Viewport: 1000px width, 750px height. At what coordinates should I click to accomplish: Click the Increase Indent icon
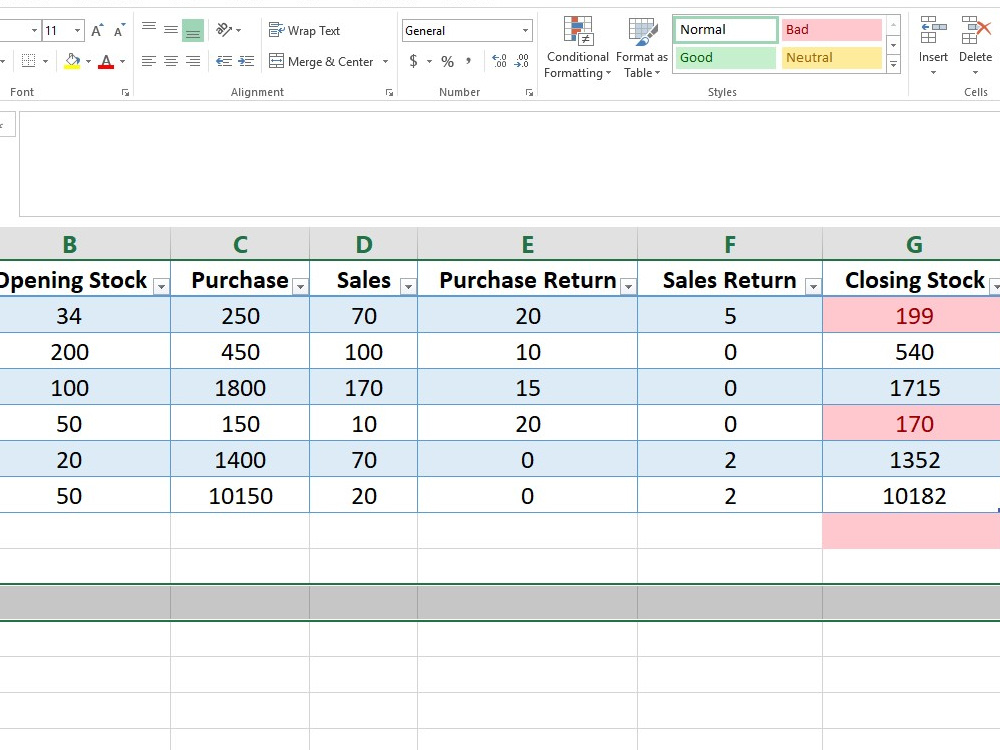pyautogui.click(x=246, y=61)
